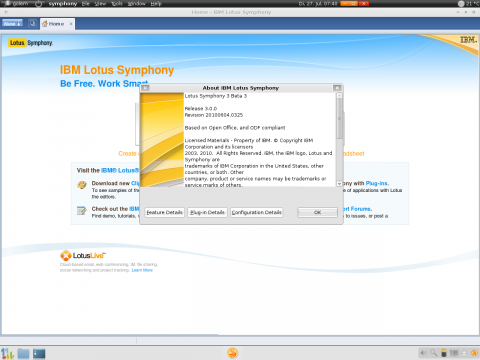The height and width of the screenshot is (360, 480).
Task: Open the file manager folder taskbar icon
Action: tap(23, 353)
